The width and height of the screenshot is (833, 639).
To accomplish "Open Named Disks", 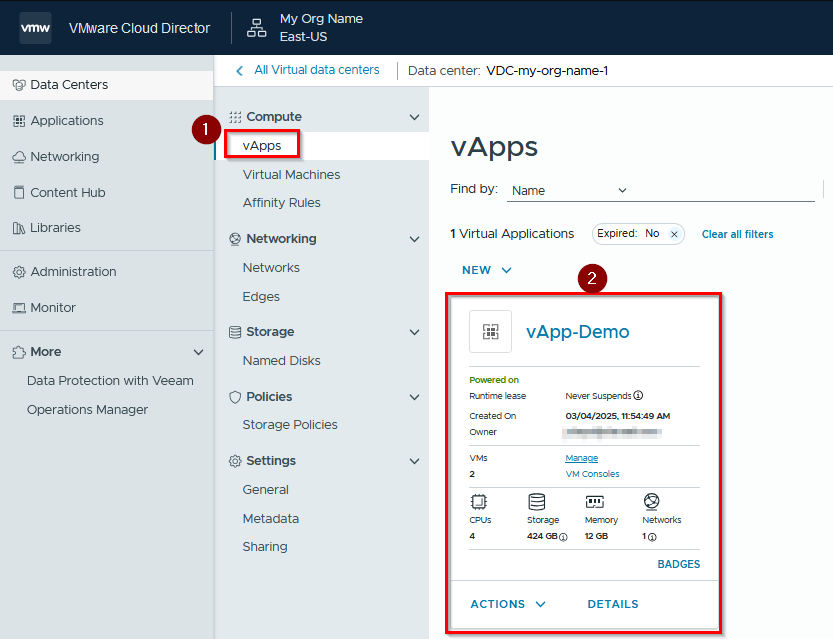I will pyautogui.click(x=282, y=361).
